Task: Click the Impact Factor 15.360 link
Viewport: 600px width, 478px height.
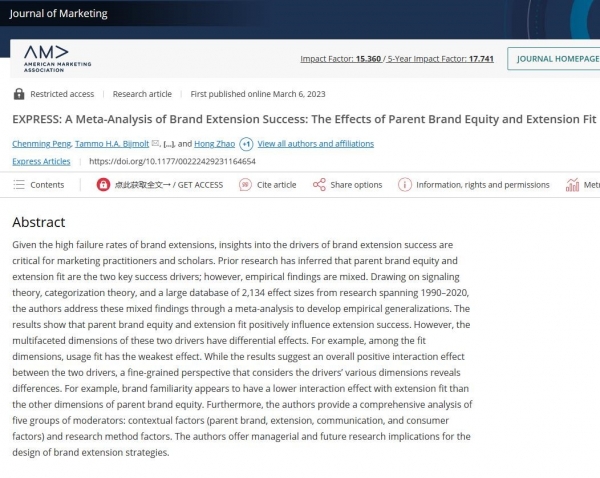Action: coord(341,59)
